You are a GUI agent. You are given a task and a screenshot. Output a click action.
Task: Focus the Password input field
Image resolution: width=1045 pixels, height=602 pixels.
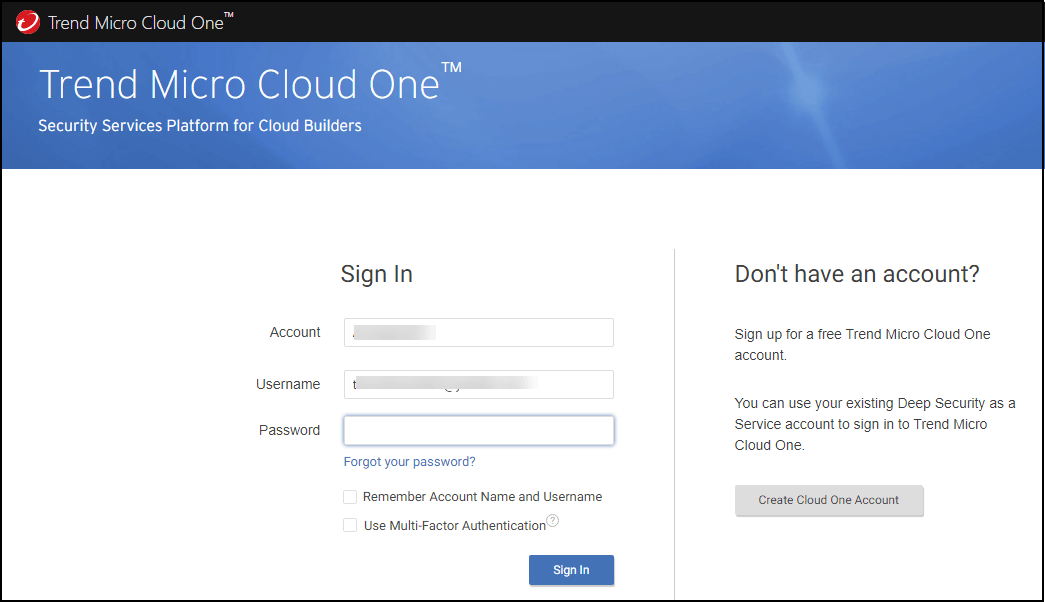pyautogui.click(x=478, y=429)
